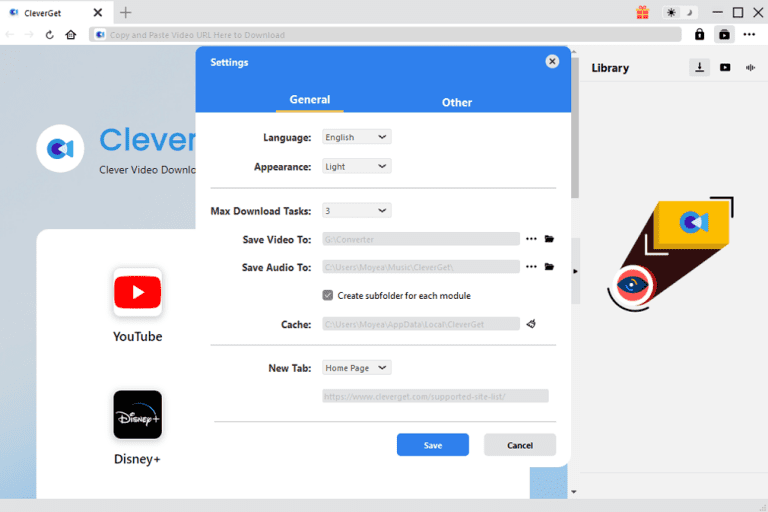
Task: Open the Language dropdown
Action: coord(356,137)
